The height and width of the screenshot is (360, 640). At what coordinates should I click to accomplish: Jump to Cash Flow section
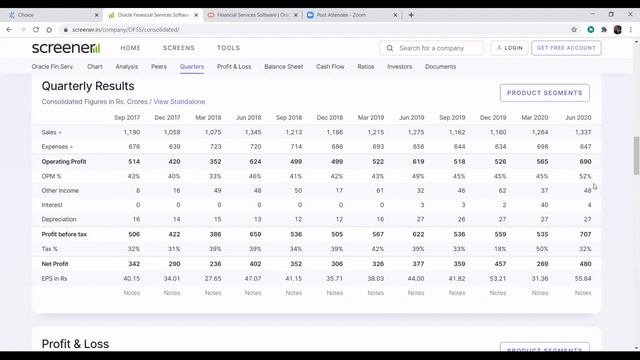tap(330, 67)
